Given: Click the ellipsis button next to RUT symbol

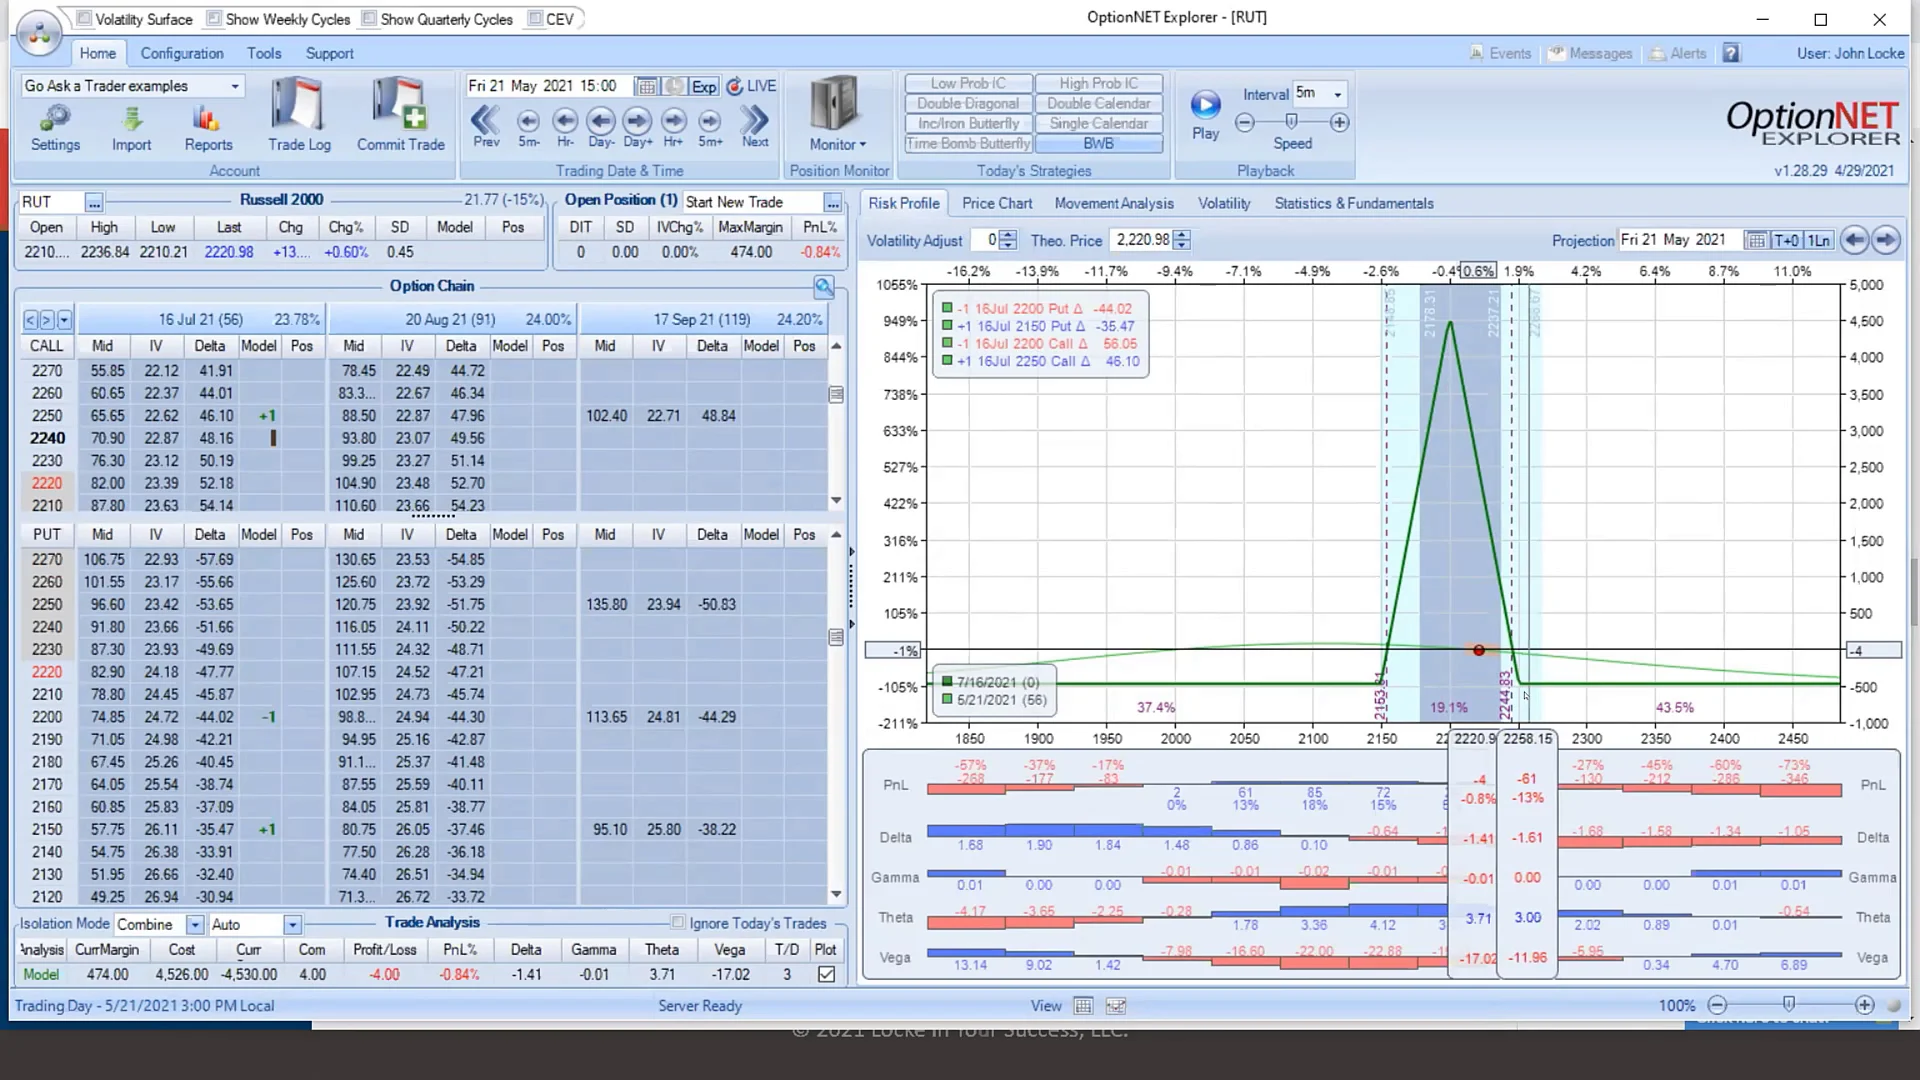Looking at the screenshot, I should coord(94,203).
